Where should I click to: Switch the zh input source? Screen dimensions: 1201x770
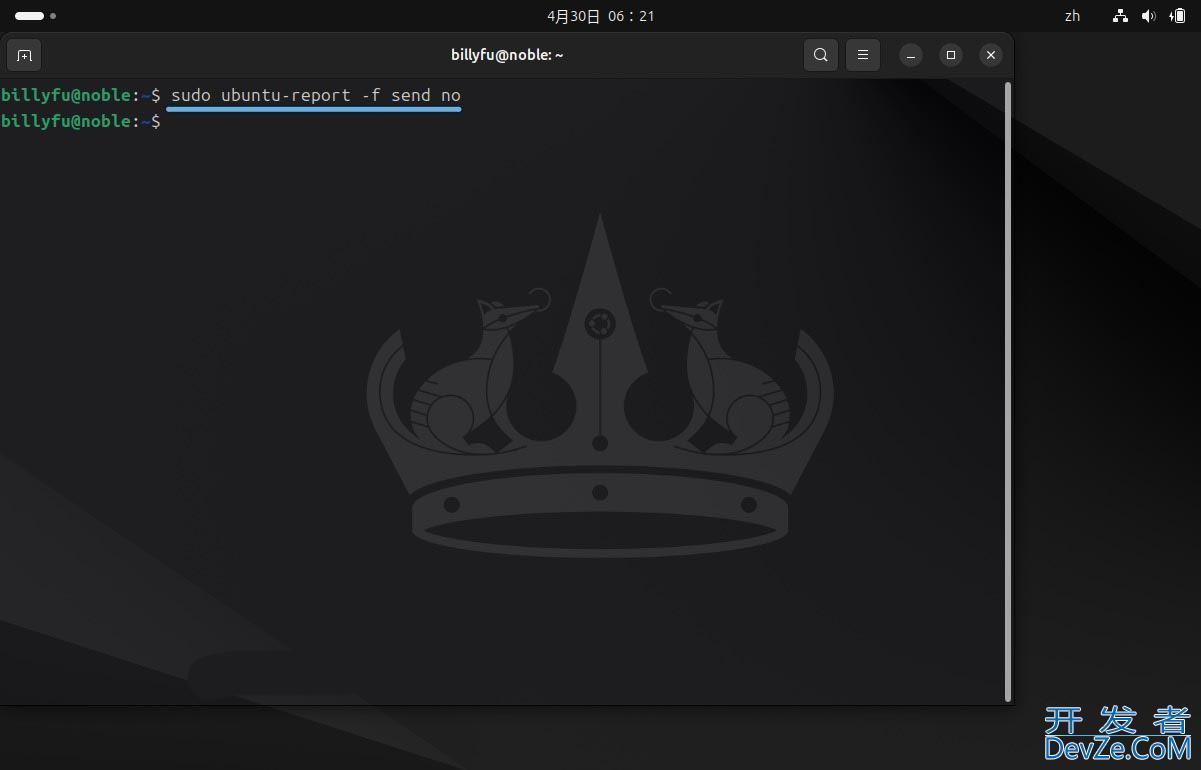pos(1073,16)
